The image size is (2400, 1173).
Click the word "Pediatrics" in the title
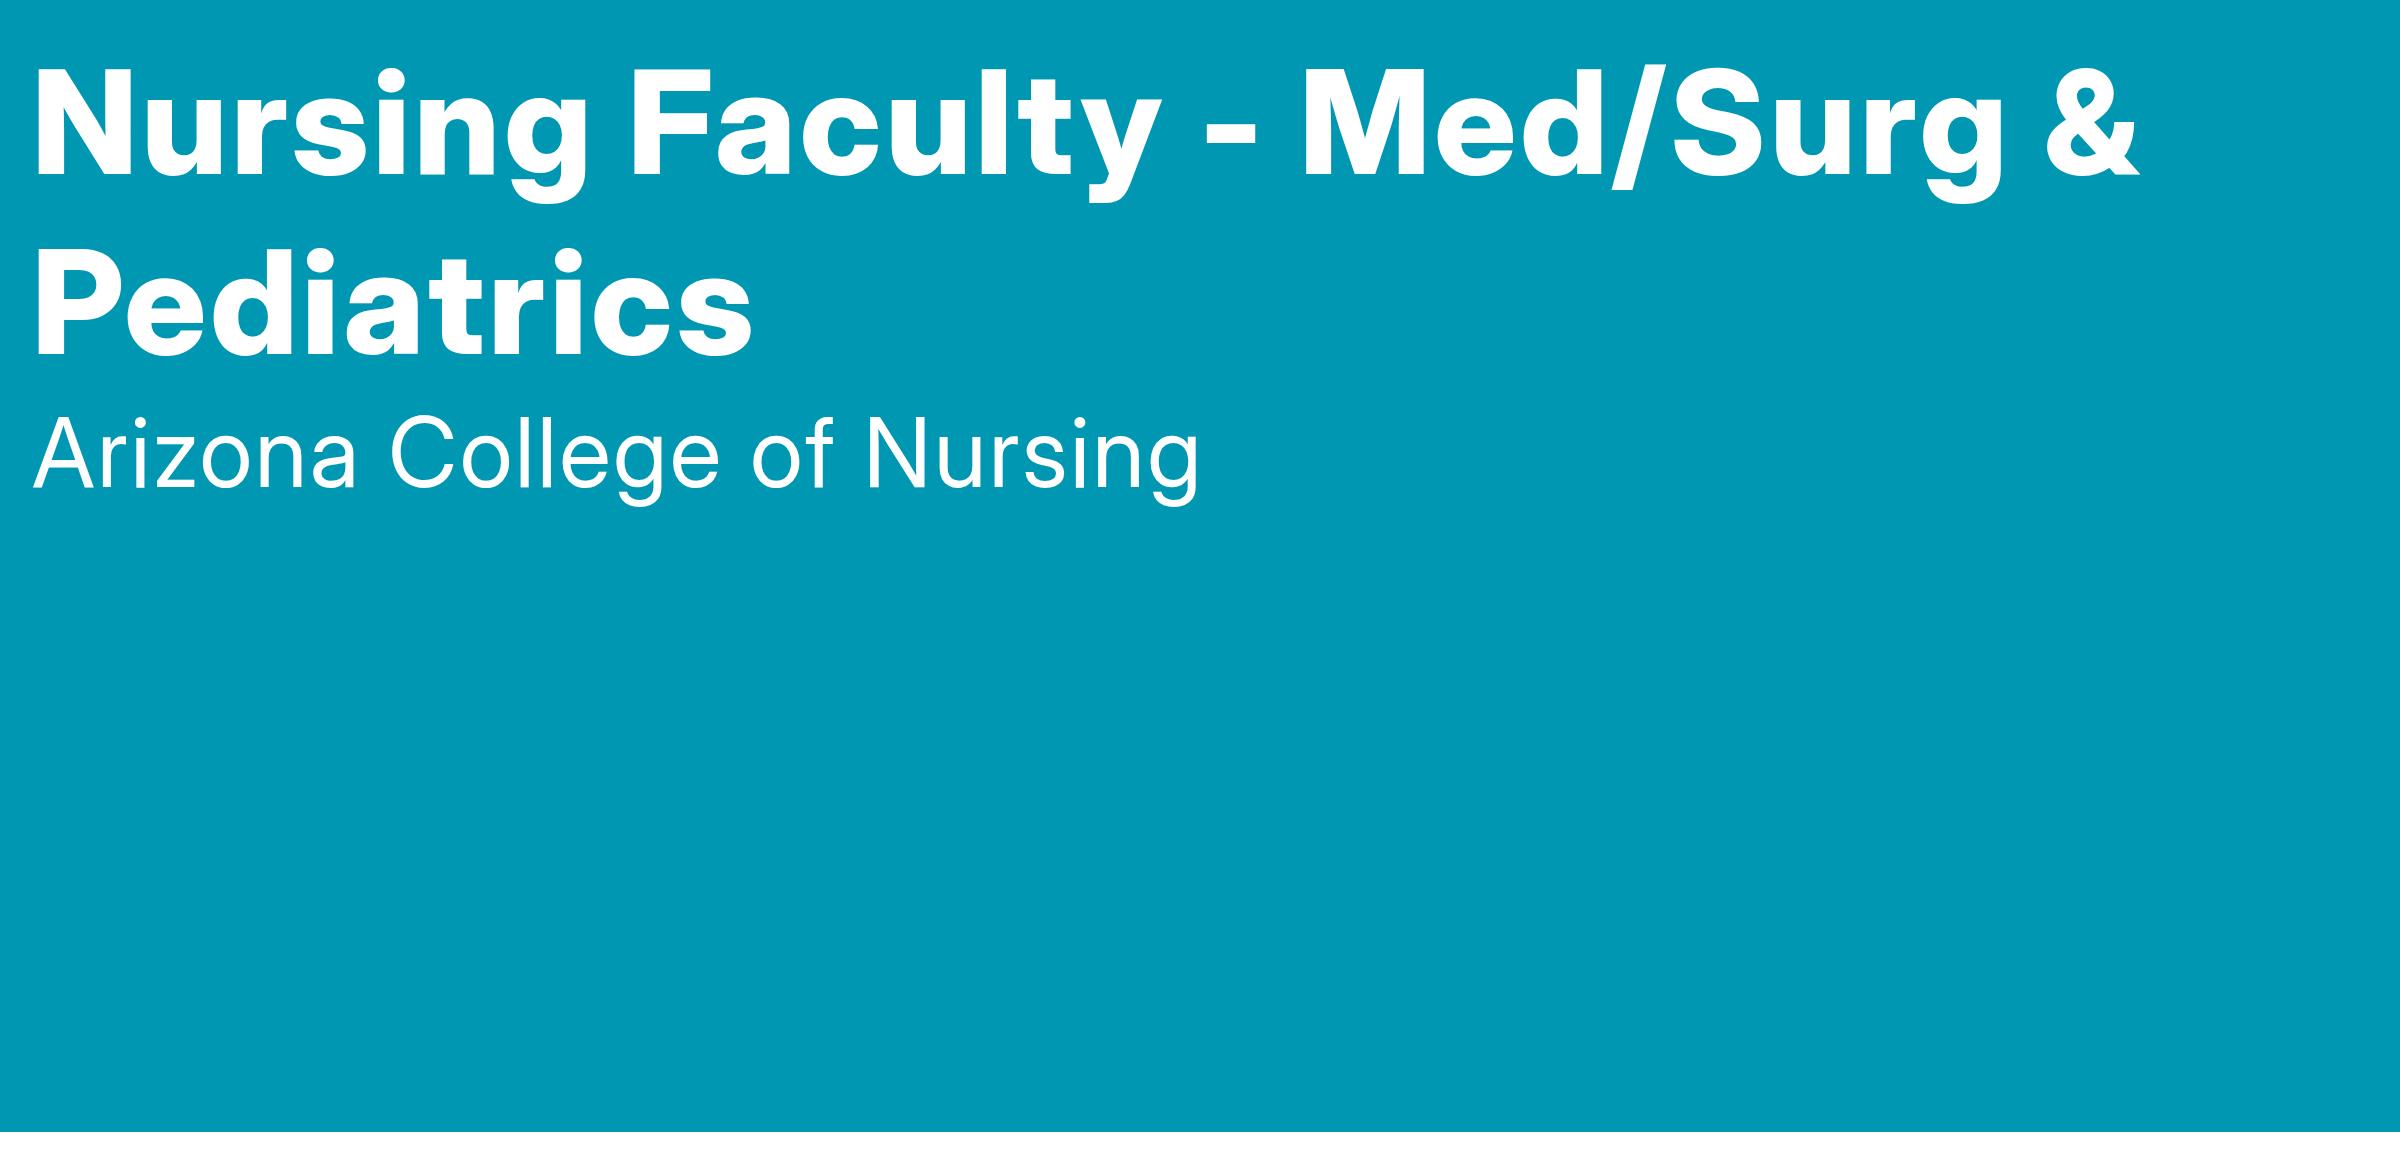pyautogui.click(x=392, y=300)
